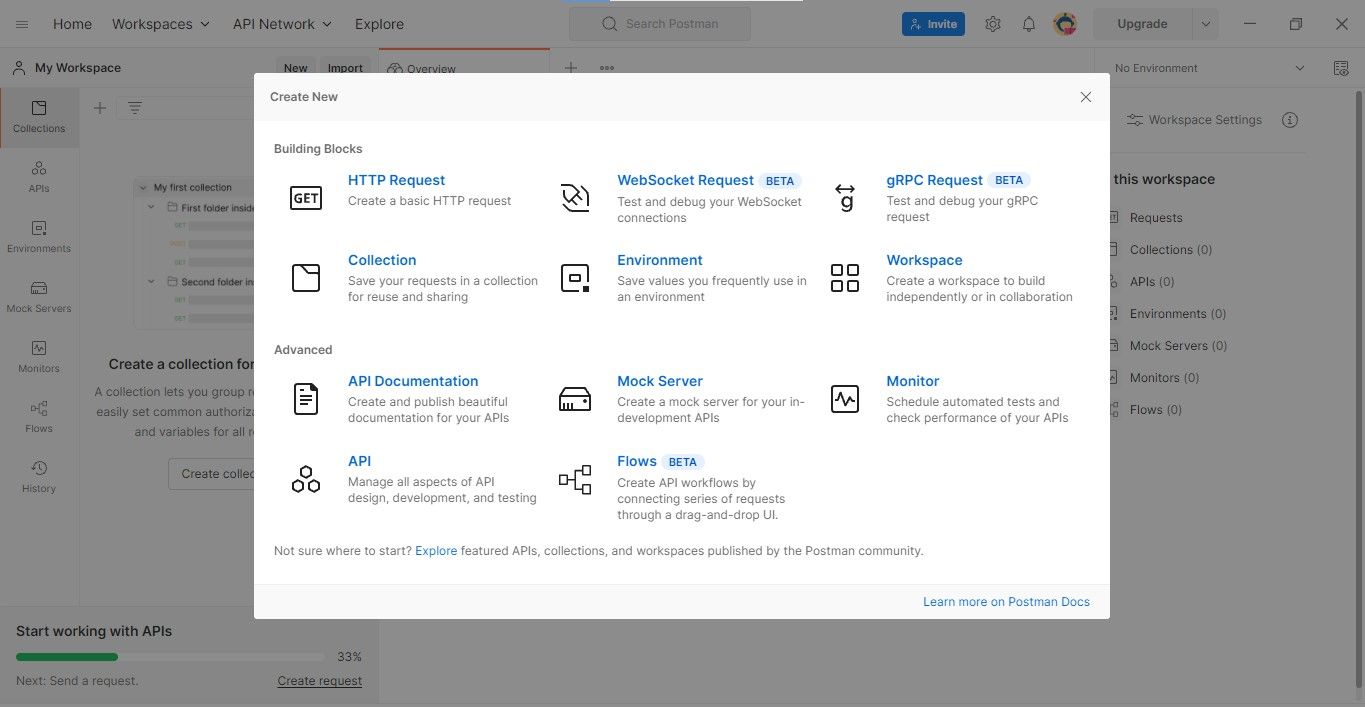1365x707 pixels.
Task: Open Workspace Settings
Action: tap(1194, 120)
